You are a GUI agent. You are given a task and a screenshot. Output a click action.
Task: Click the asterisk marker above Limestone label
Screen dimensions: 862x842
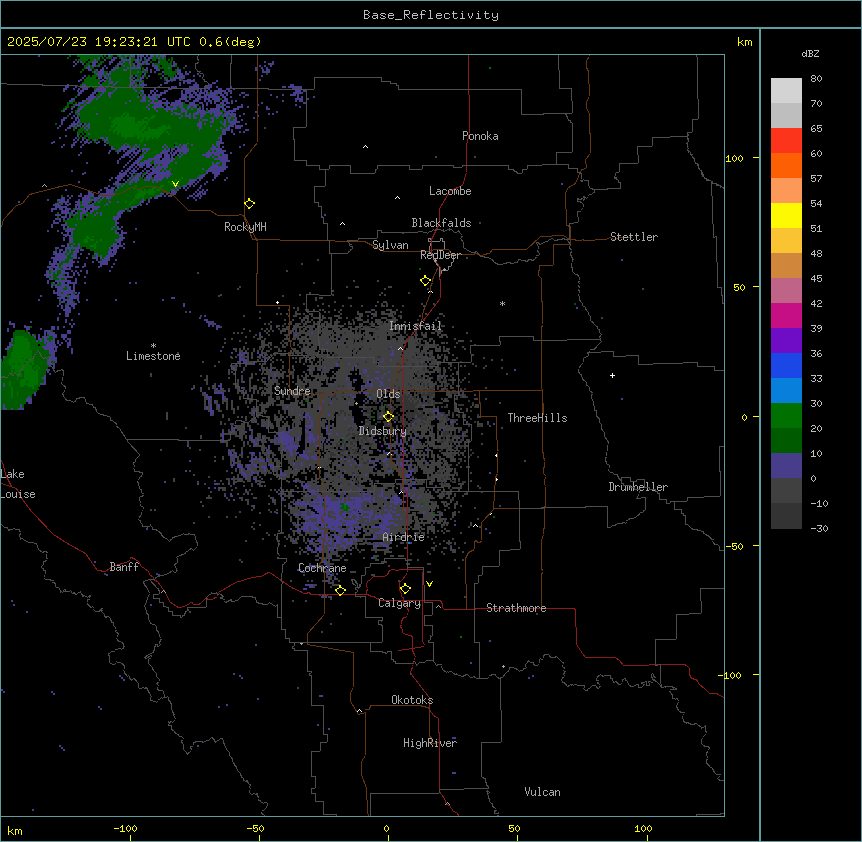click(x=153, y=346)
